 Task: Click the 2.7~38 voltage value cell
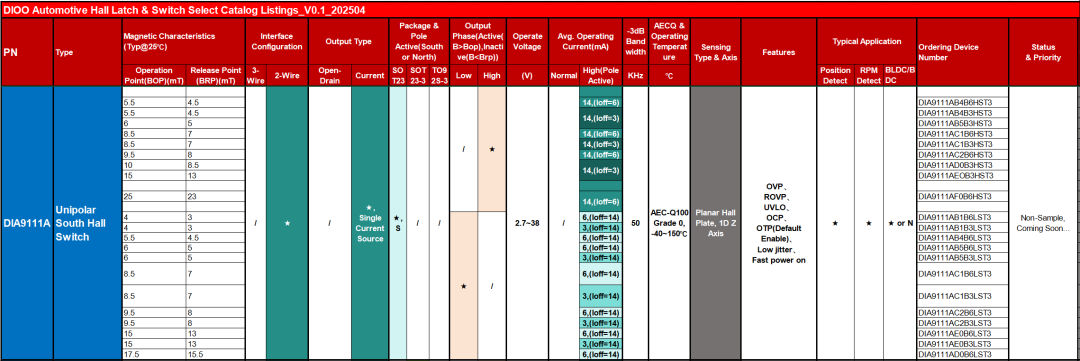[527, 223]
